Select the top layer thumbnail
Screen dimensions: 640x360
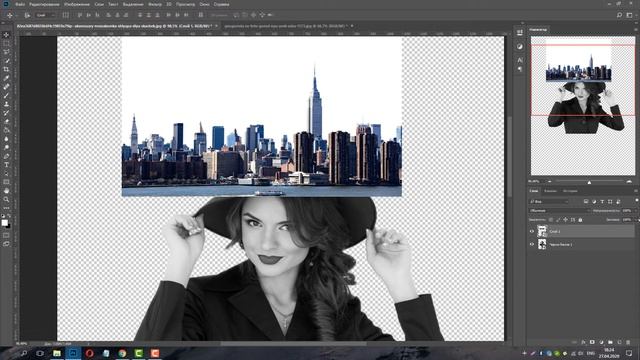(x=542, y=231)
